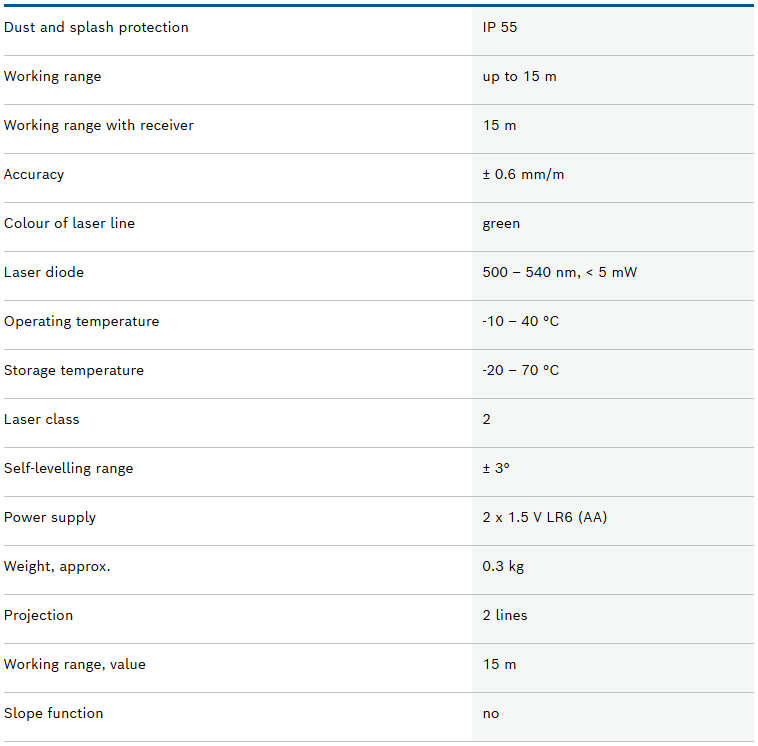Select the "green" colour value
The width and height of the screenshot is (758, 746).
pyautogui.click(x=501, y=223)
